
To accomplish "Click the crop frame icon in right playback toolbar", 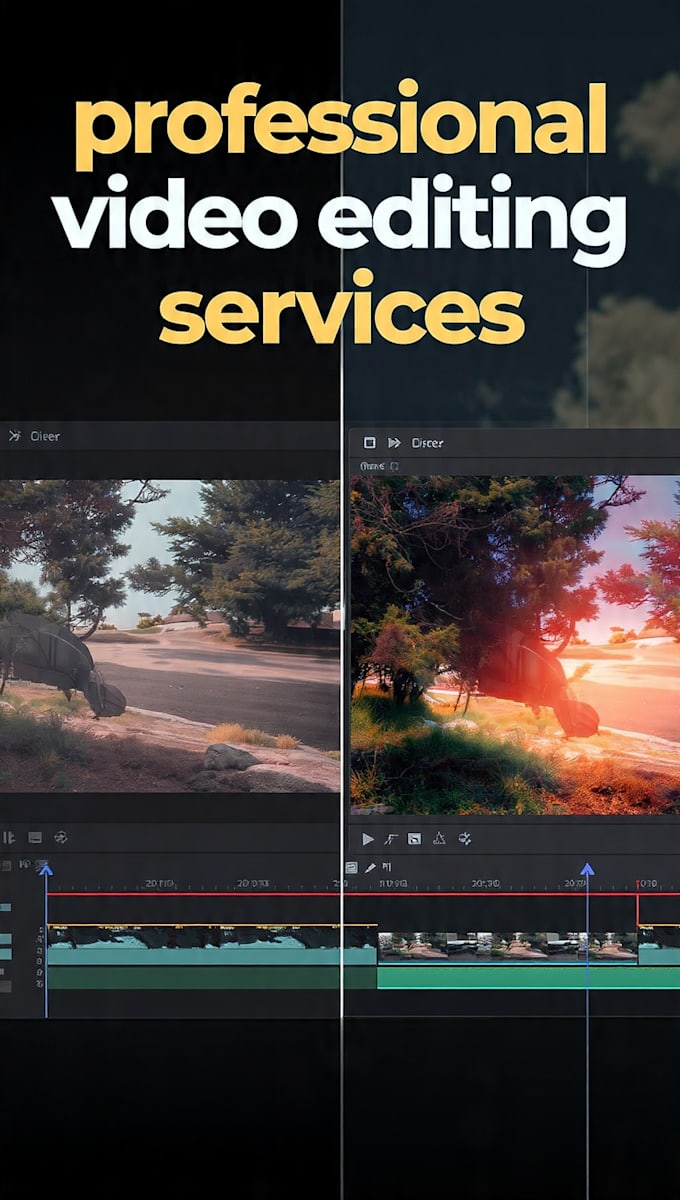I will tap(415, 839).
